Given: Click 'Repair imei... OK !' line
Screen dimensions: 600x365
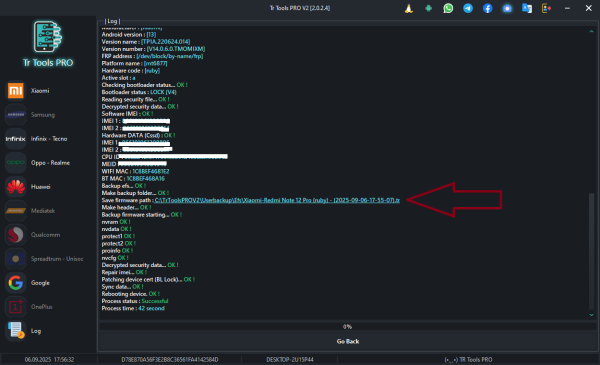Looking at the screenshot, I should [x=124, y=272].
